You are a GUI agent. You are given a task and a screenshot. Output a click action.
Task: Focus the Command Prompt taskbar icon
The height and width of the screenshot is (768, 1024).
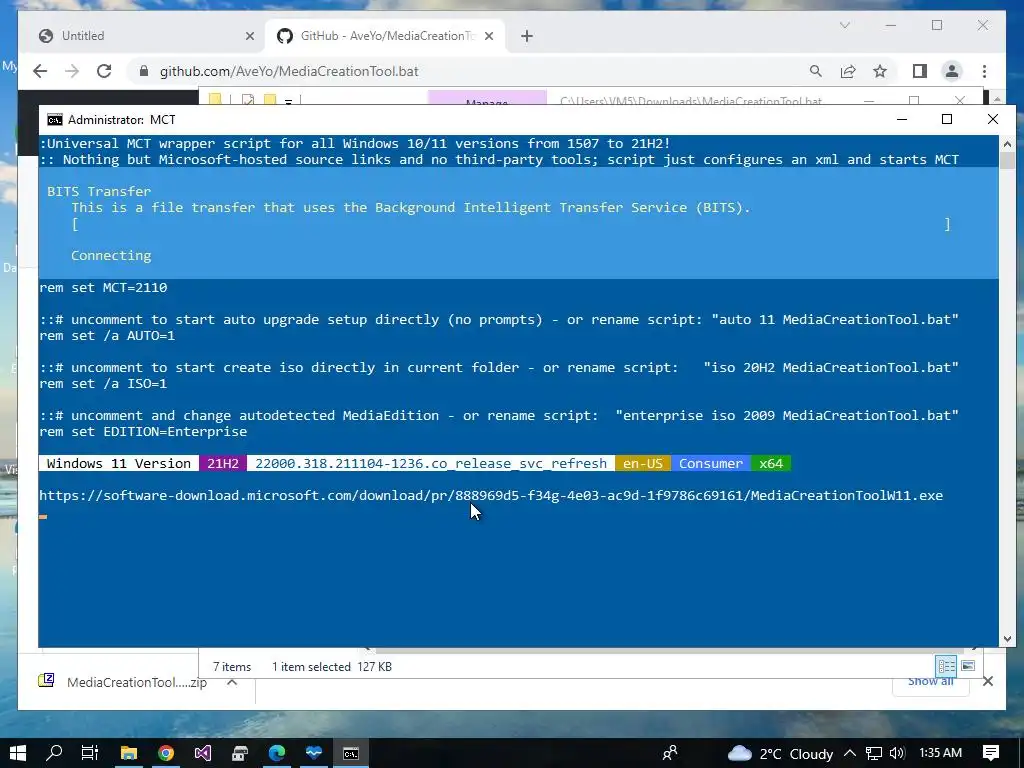(351, 753)
